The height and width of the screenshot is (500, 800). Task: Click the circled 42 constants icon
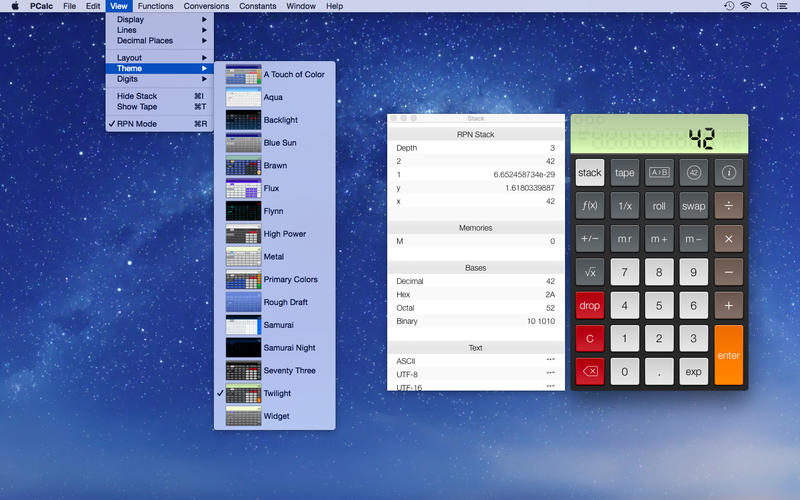[x=694, y=172]
